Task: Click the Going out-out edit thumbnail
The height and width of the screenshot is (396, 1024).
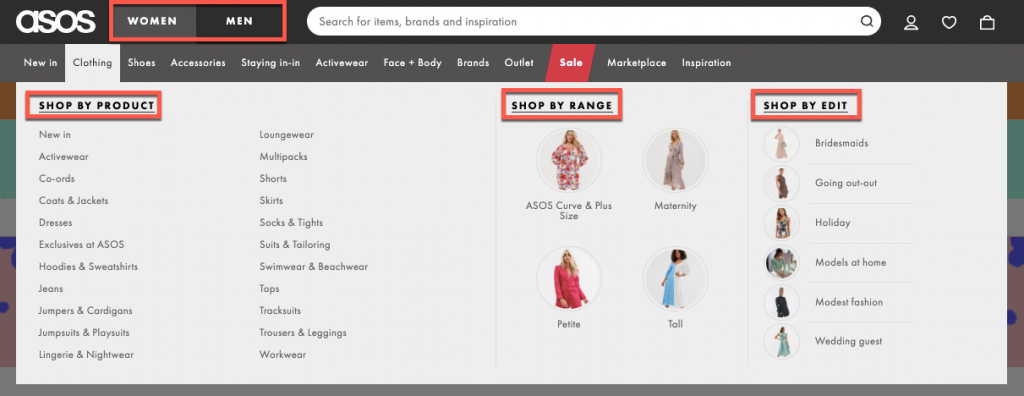Action: tap(782, 184)
